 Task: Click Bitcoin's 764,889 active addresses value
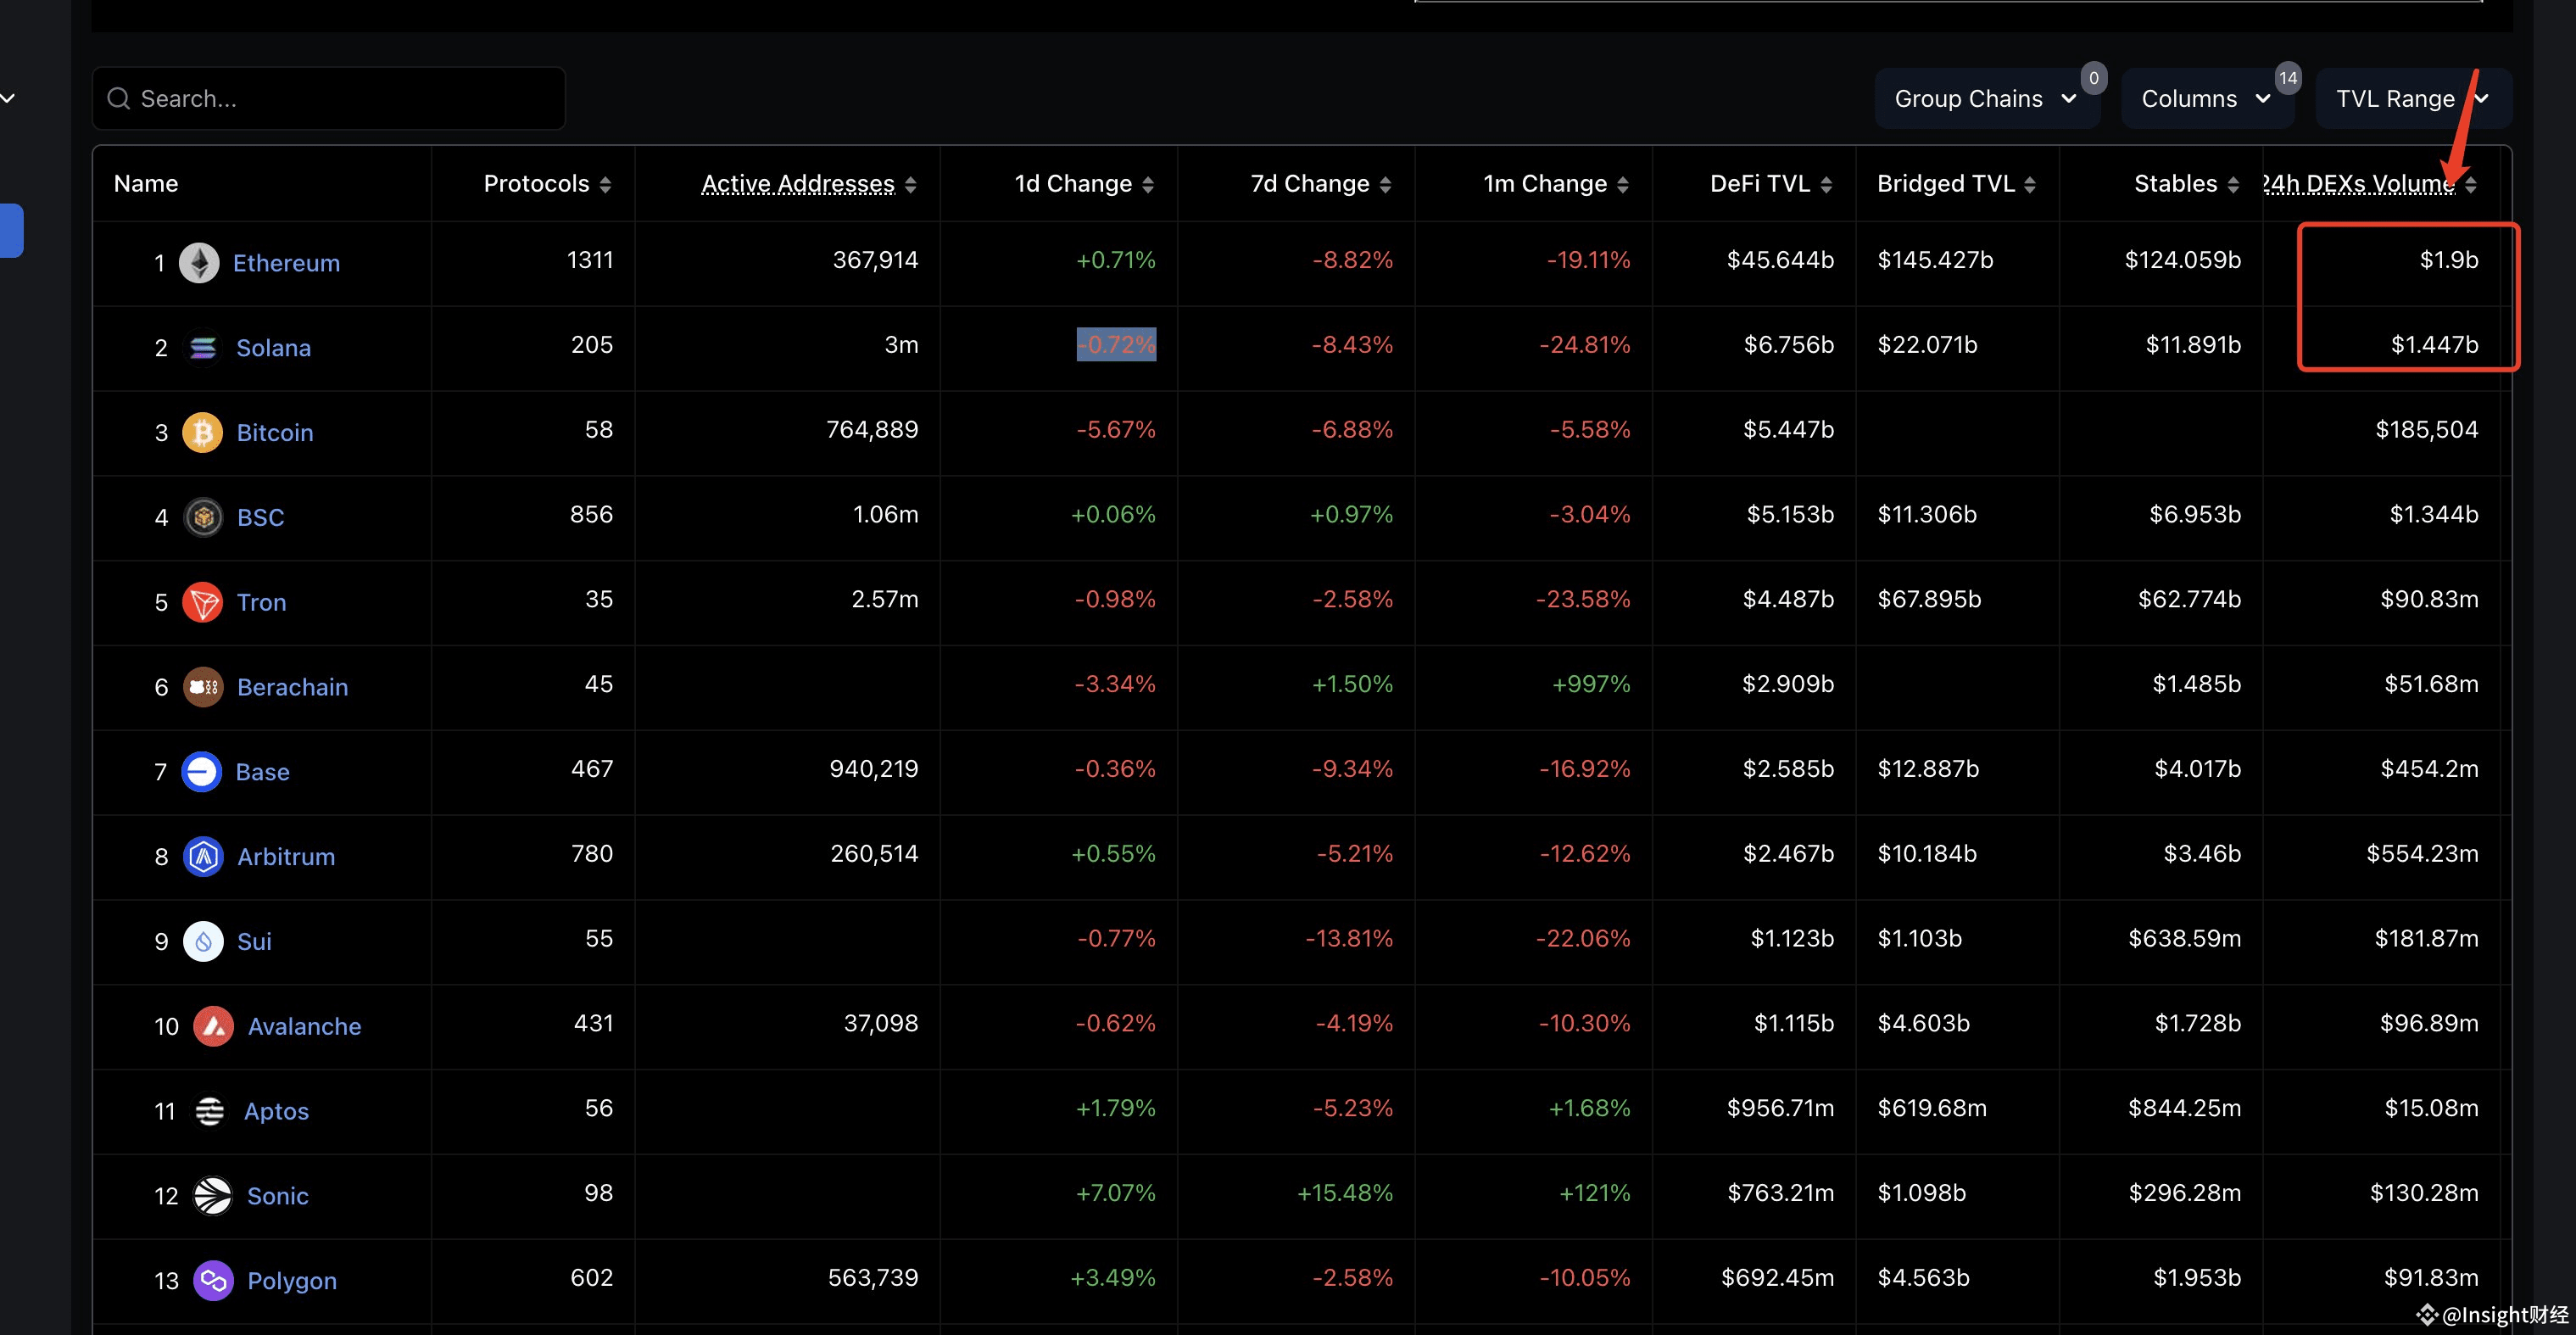[x=872, y=430]
